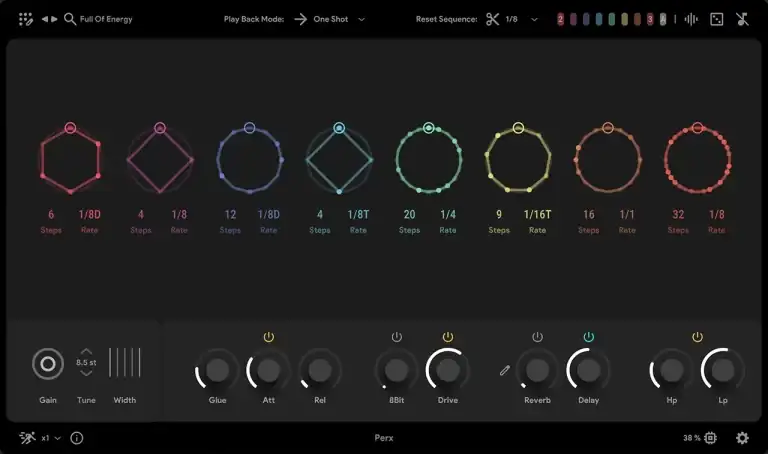768x454 pixels.
Task: Click the hexagon sequencer start marker
Action: (x=70, y=128)
